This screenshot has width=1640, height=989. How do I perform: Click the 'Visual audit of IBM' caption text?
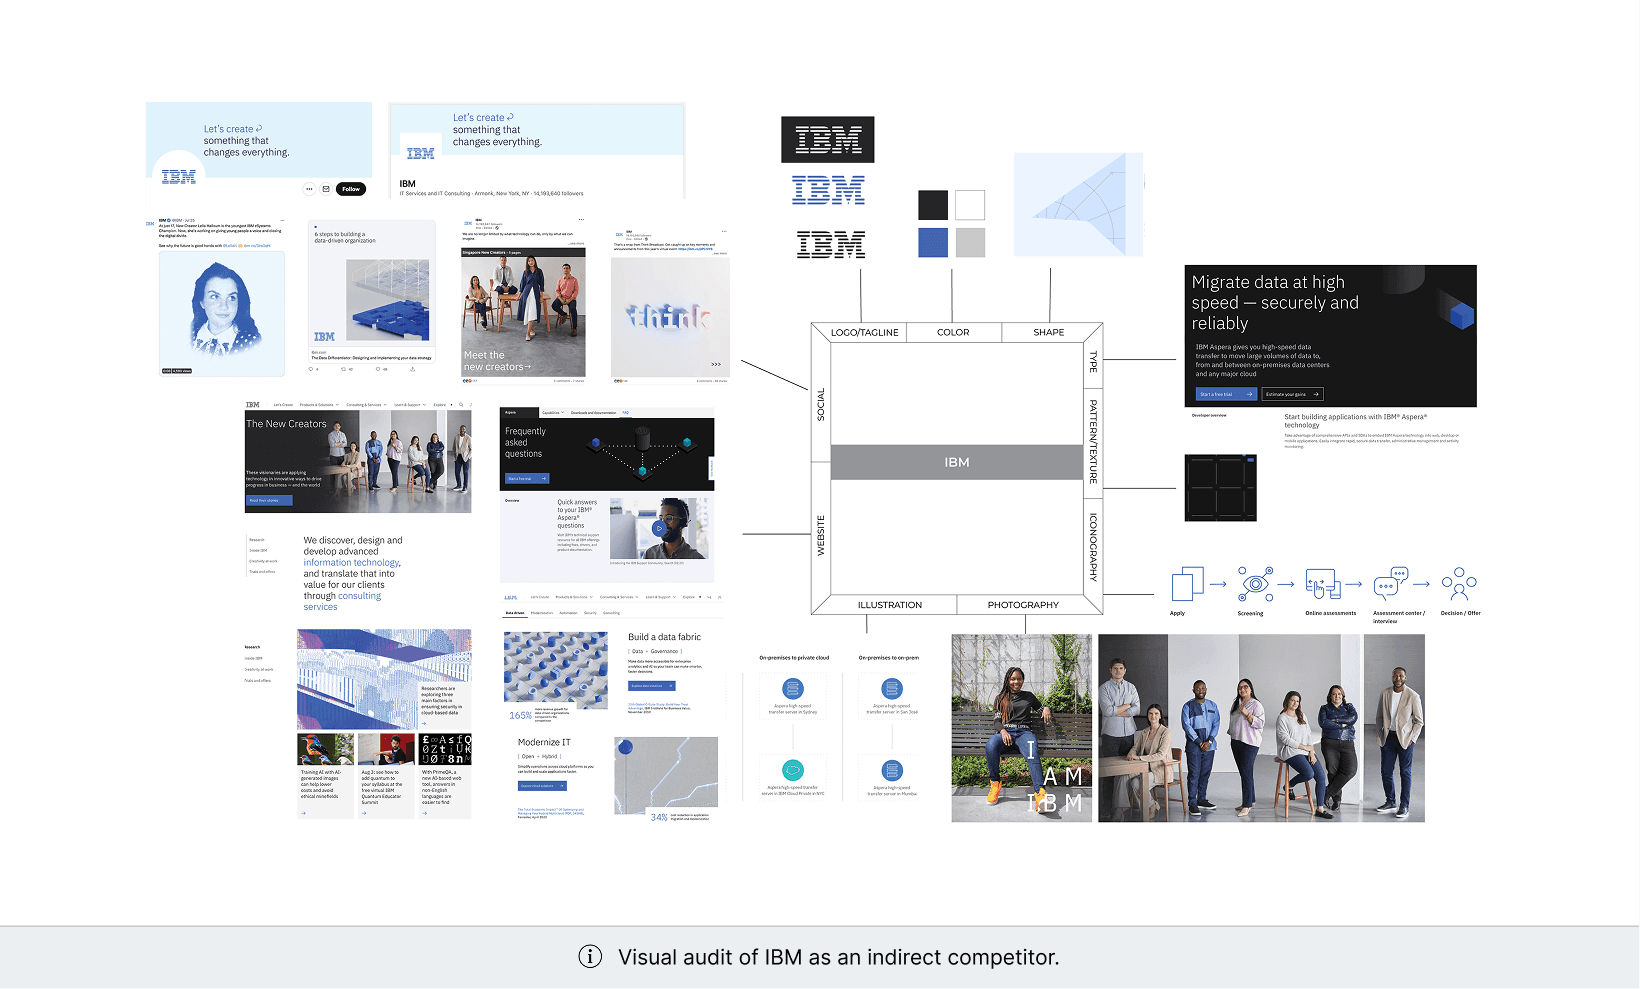tap(838, 957)
